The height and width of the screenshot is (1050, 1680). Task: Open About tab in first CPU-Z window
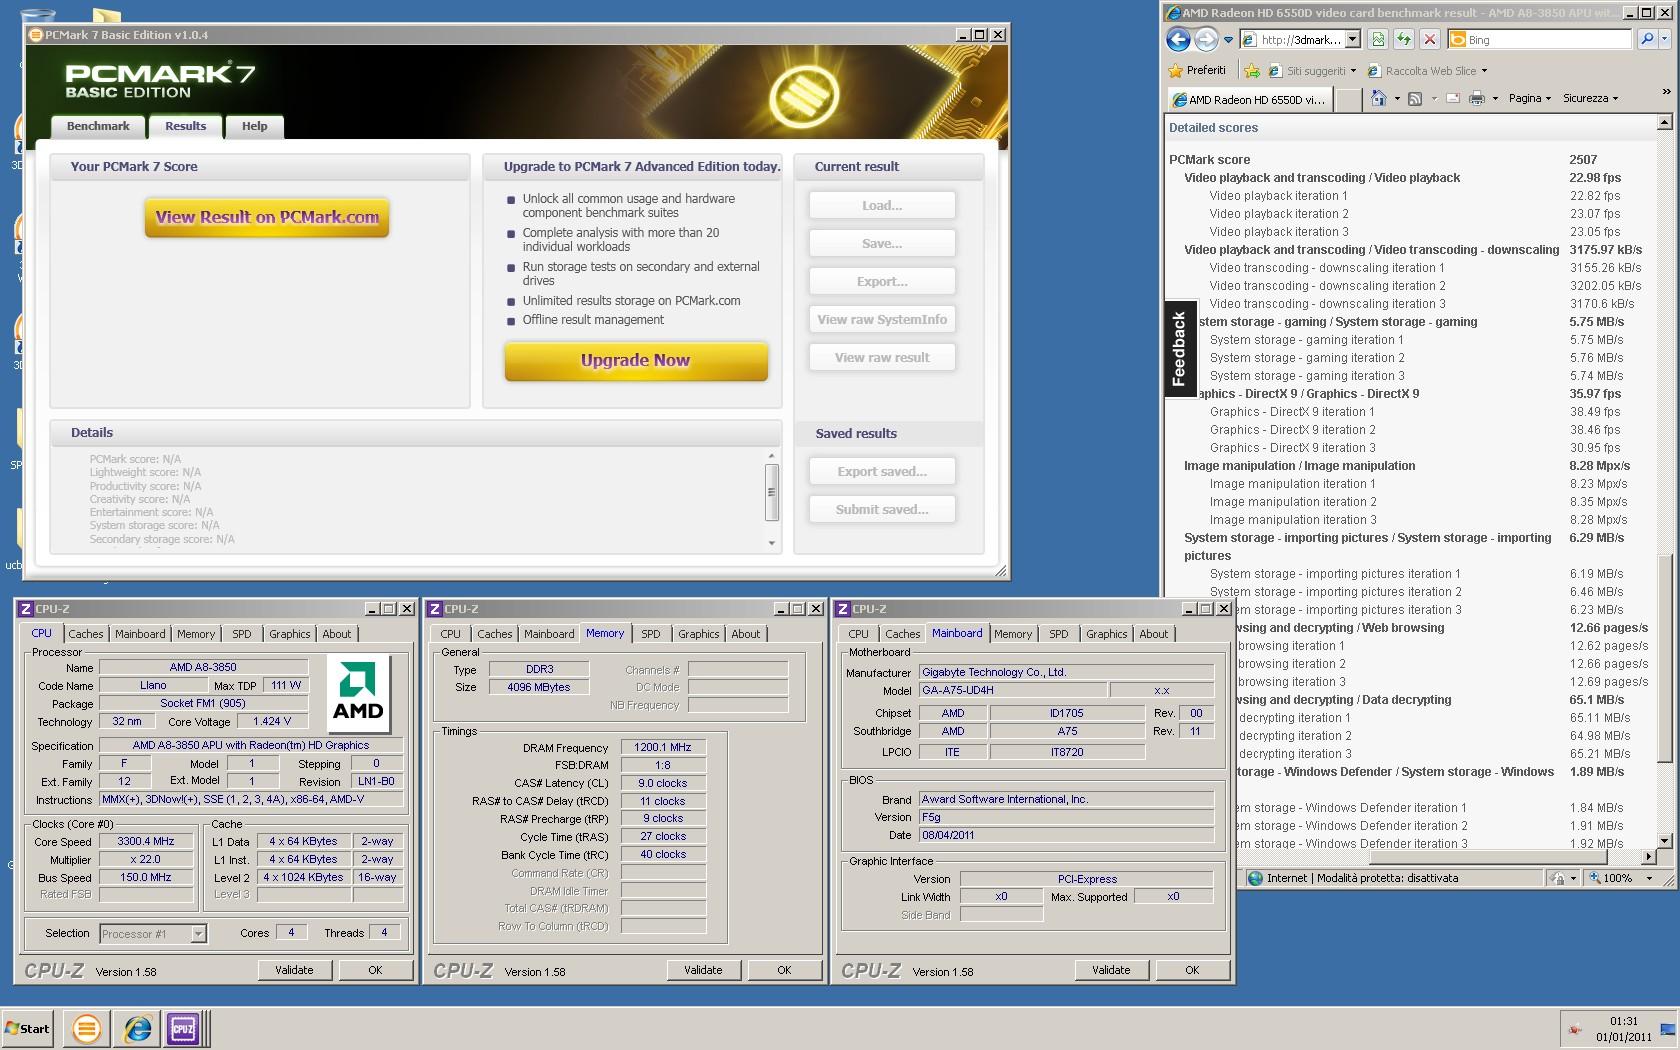point(337,634)
